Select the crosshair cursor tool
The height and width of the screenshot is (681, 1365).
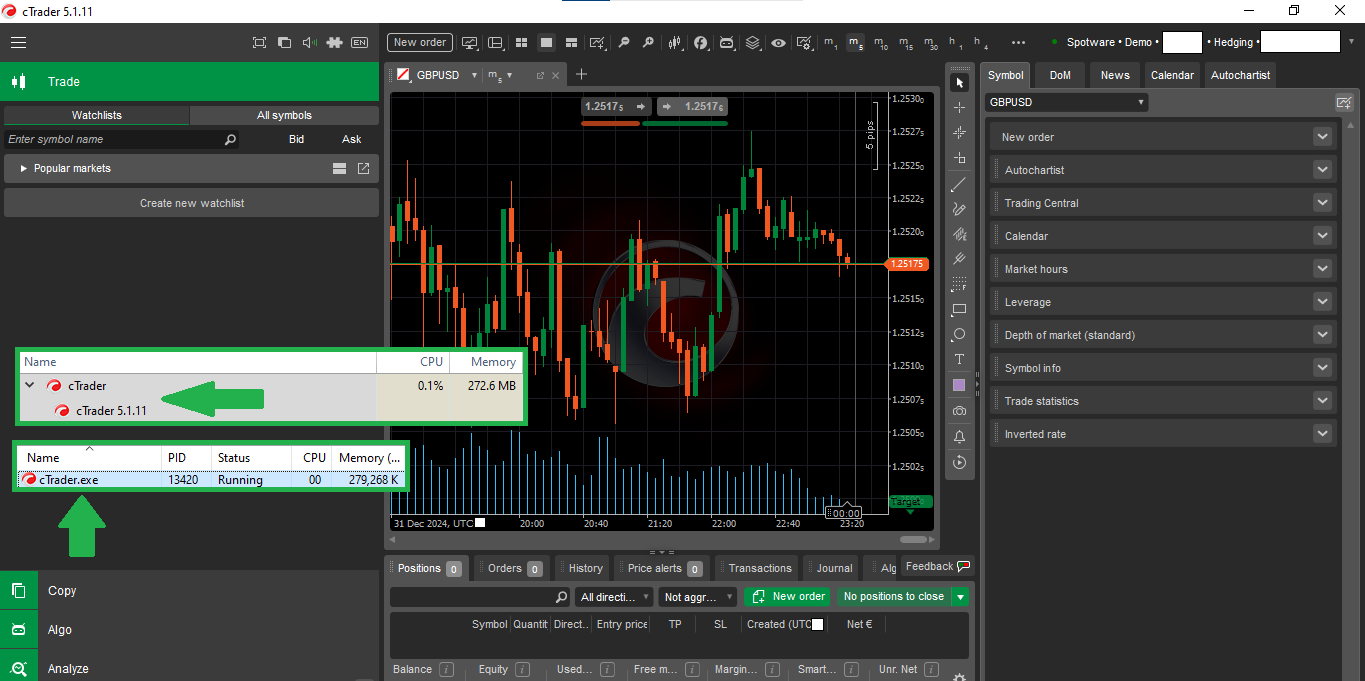960,107
